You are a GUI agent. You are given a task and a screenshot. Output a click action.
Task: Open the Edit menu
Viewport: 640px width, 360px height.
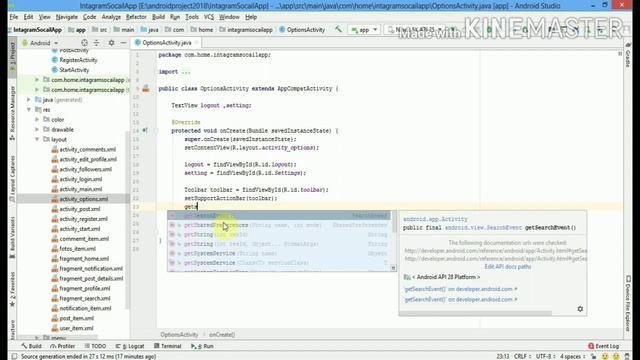[28, 17]
